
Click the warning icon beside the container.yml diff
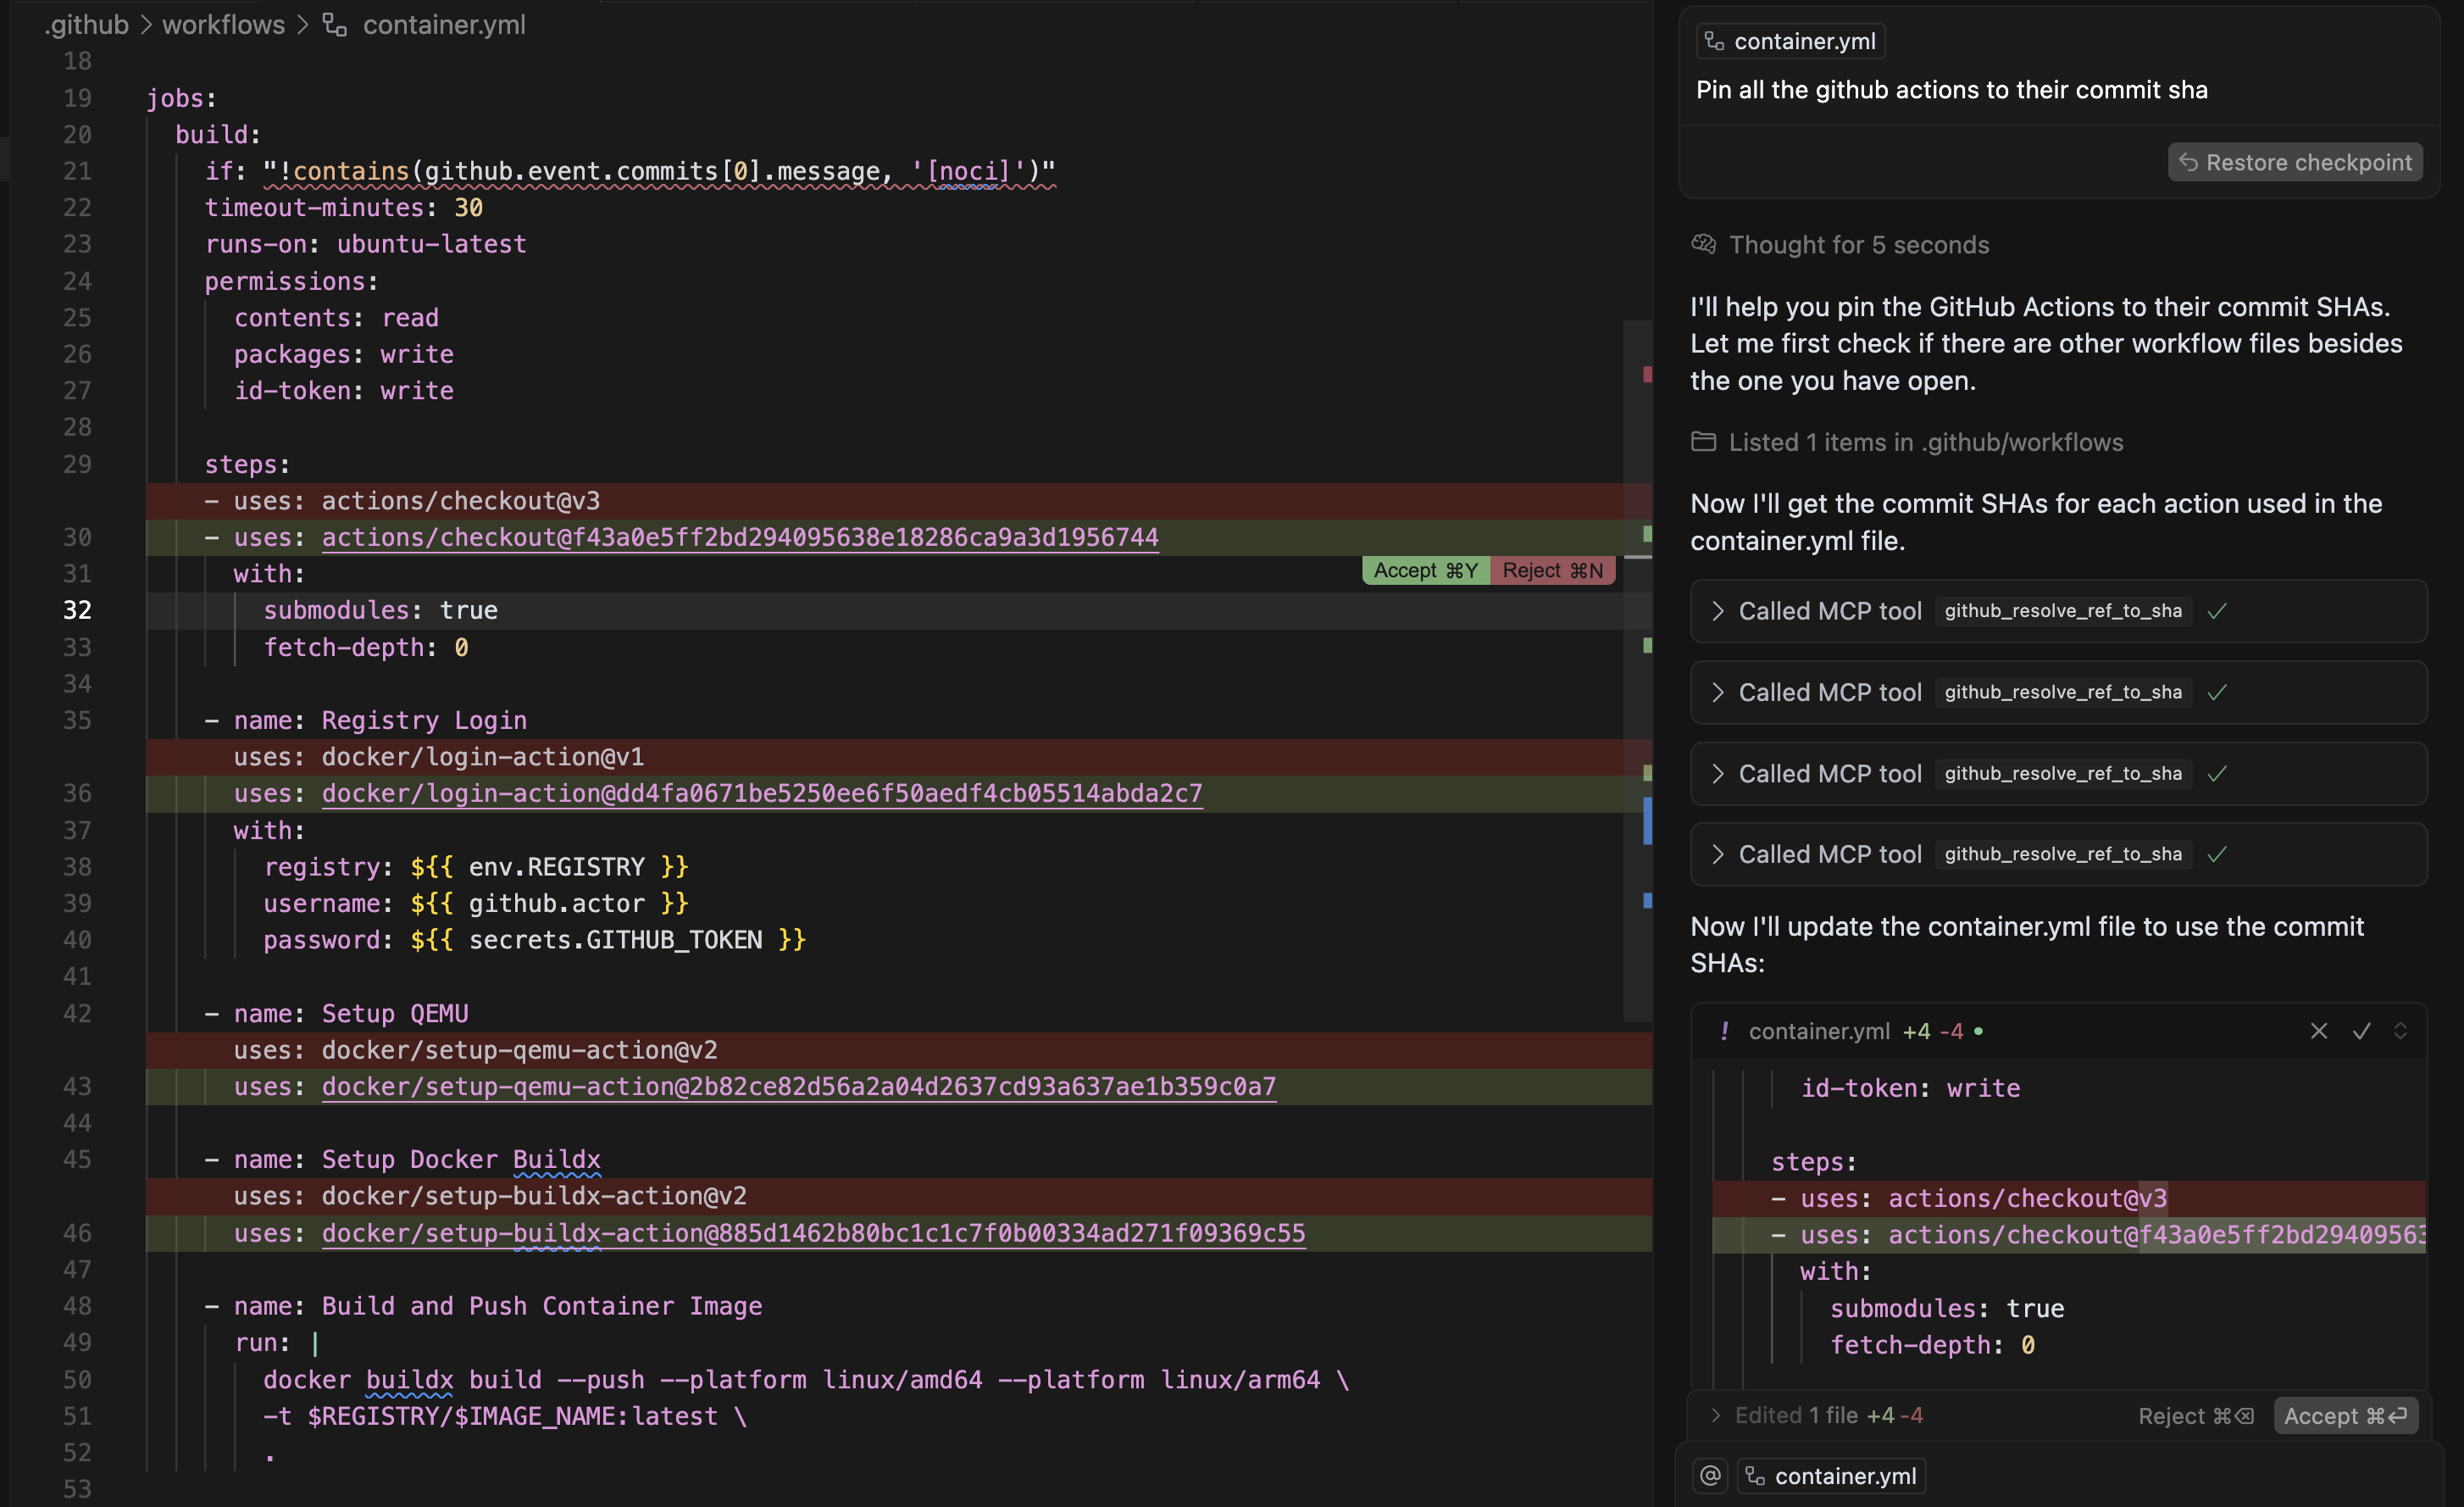[1724, 1031]
